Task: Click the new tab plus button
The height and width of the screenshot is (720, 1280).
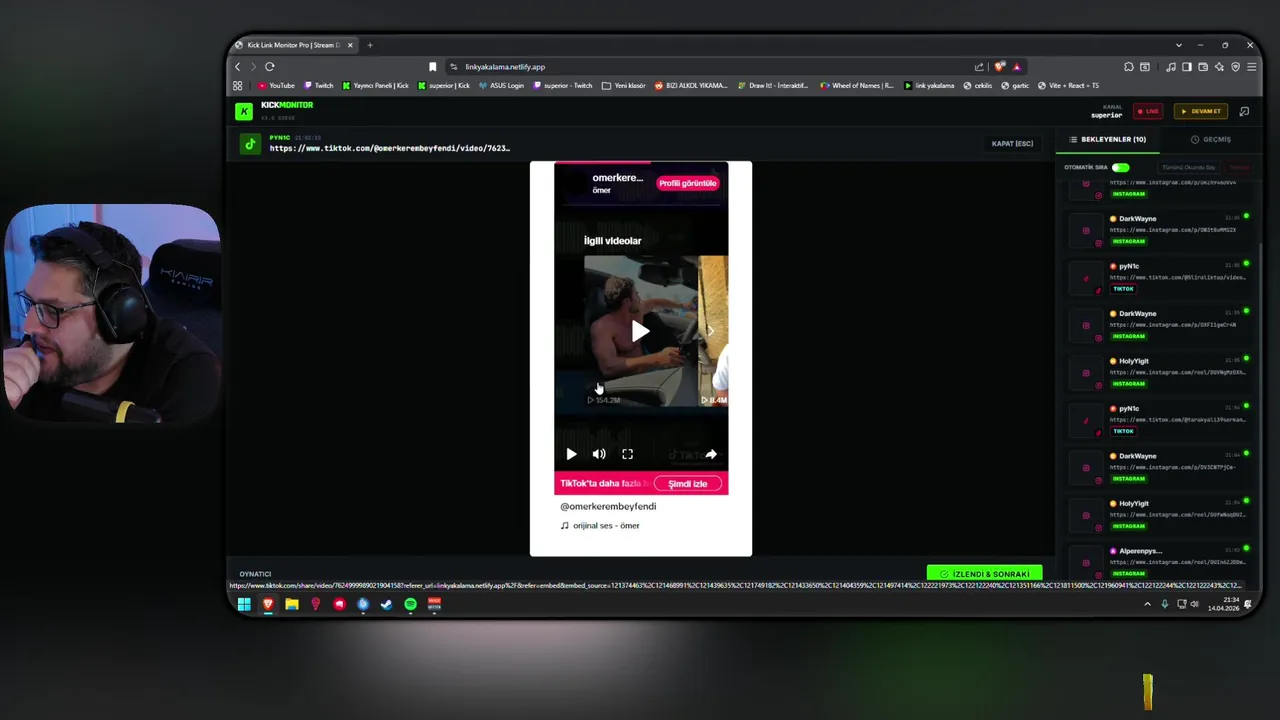Action: click(370, 45)
